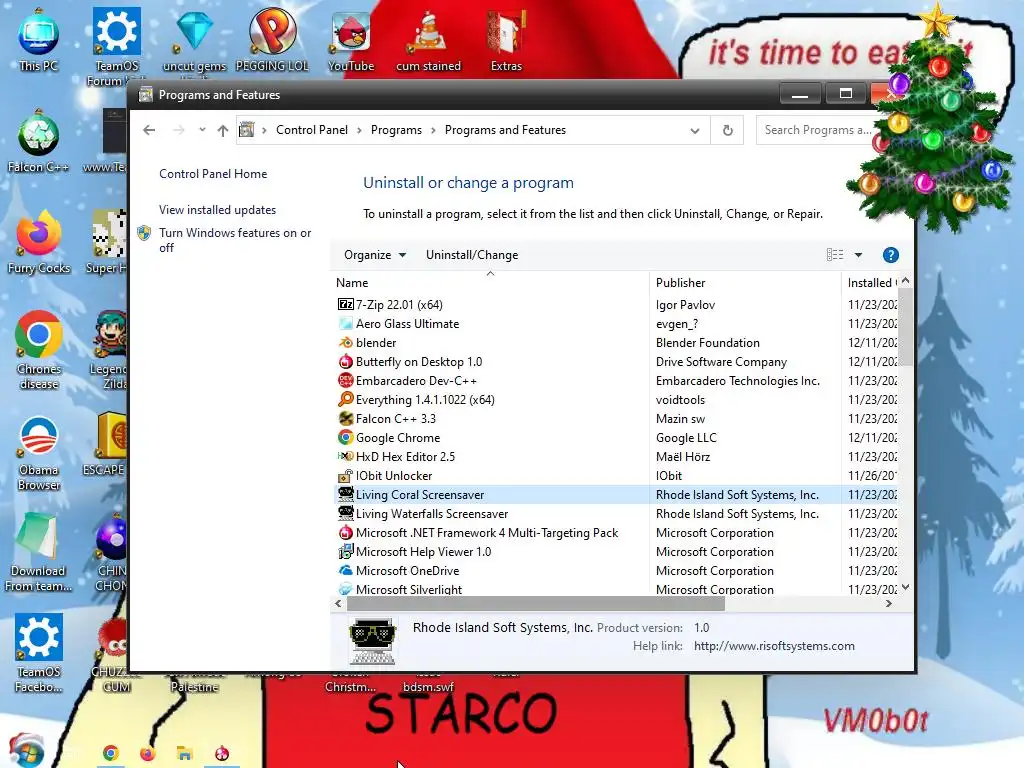Image resolution: width=1024 pixels, height=768 pixels.
Task: Click the Google Chrome list entry icon
Action: [x=345, y=437]
